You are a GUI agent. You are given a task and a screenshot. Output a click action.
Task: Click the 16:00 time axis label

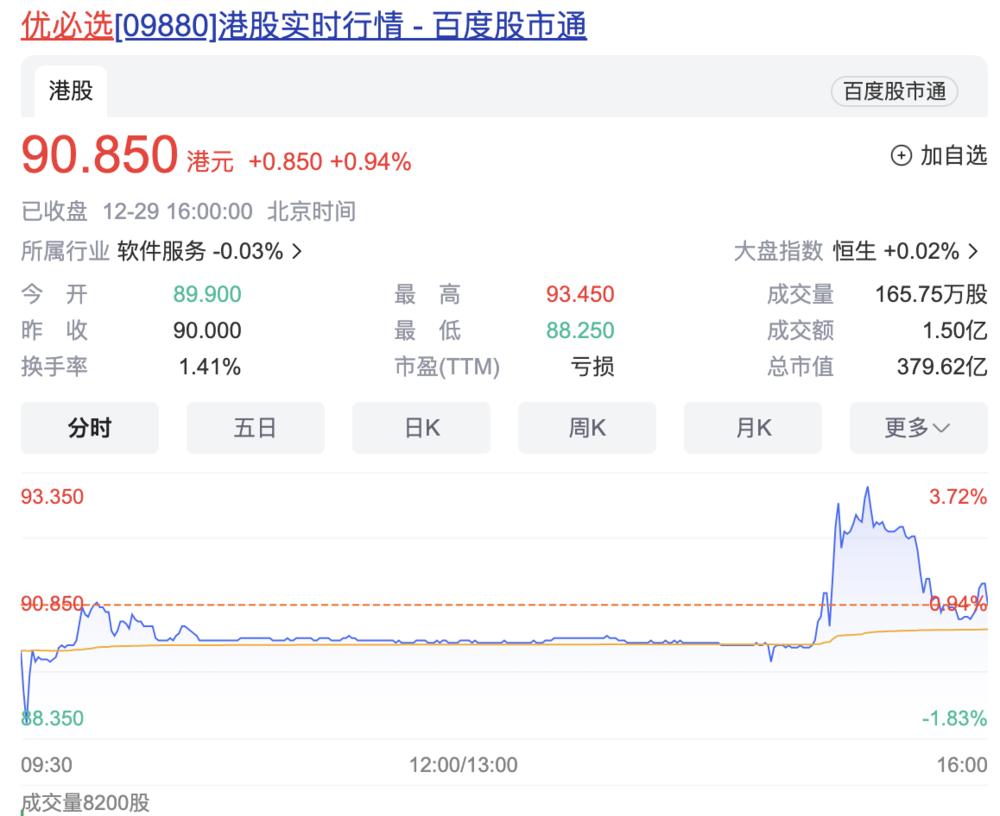point(962,764)
